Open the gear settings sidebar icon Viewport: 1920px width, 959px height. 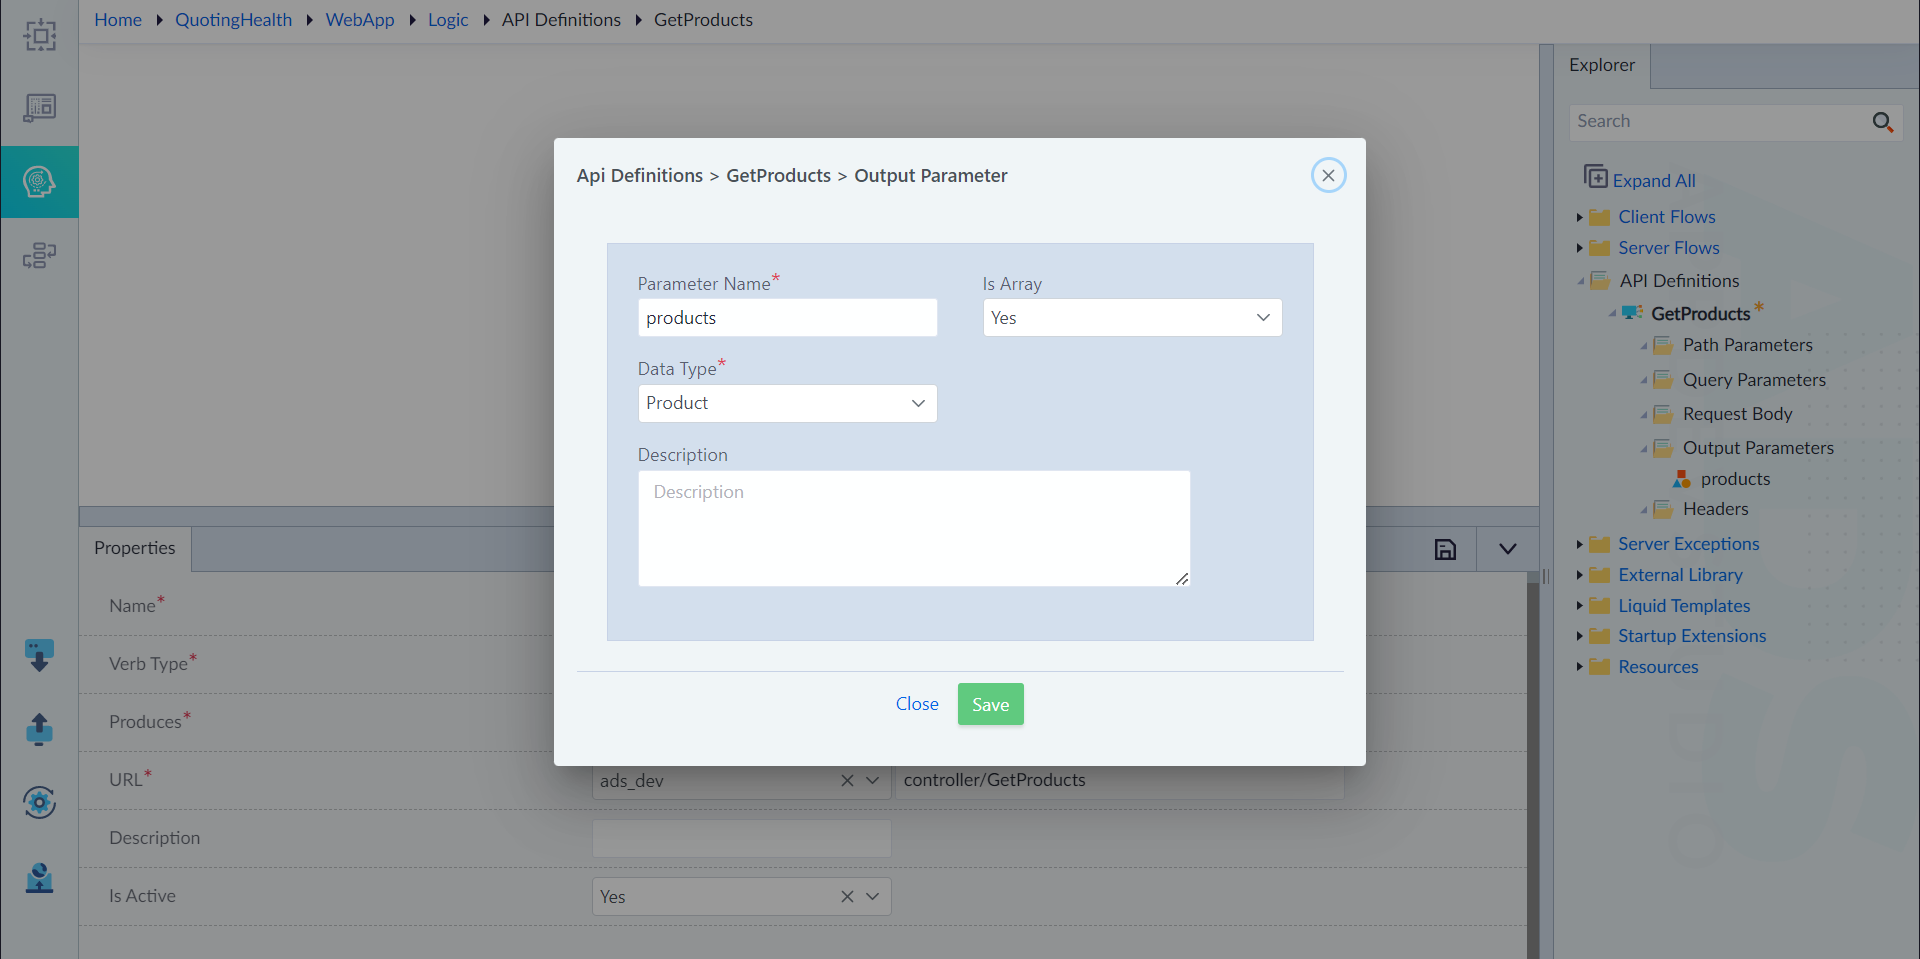click(39, 802)
